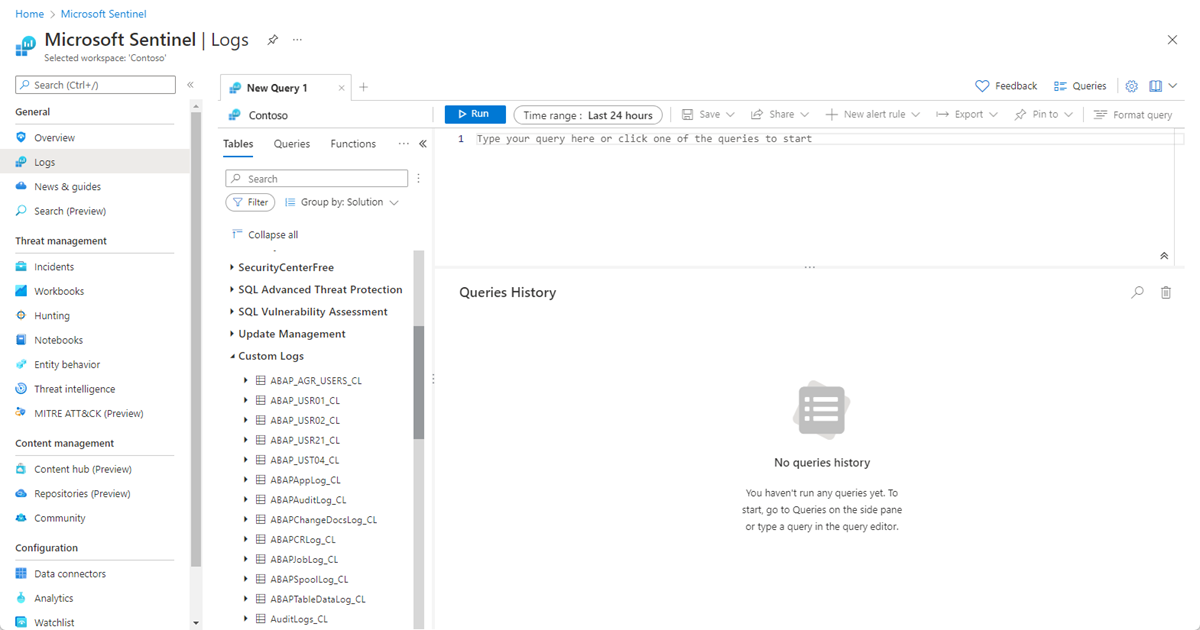The height and width of the screenshot is (630, 1200).
Task: Click the tables Search input field
Action: 316,179
